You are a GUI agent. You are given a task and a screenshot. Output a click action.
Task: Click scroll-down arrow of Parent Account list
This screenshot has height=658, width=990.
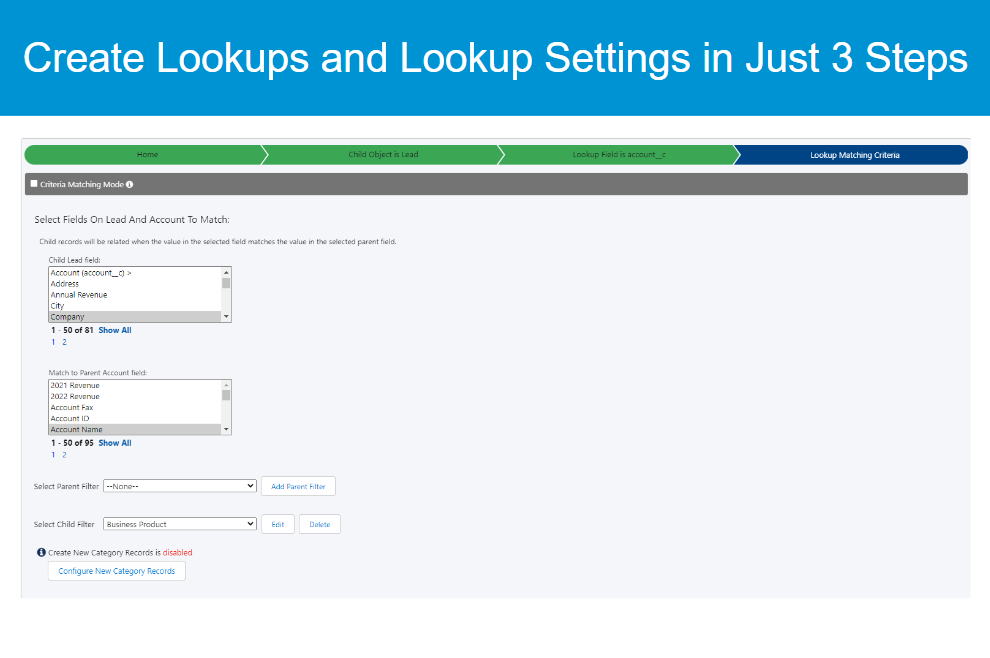pos(226,429)
